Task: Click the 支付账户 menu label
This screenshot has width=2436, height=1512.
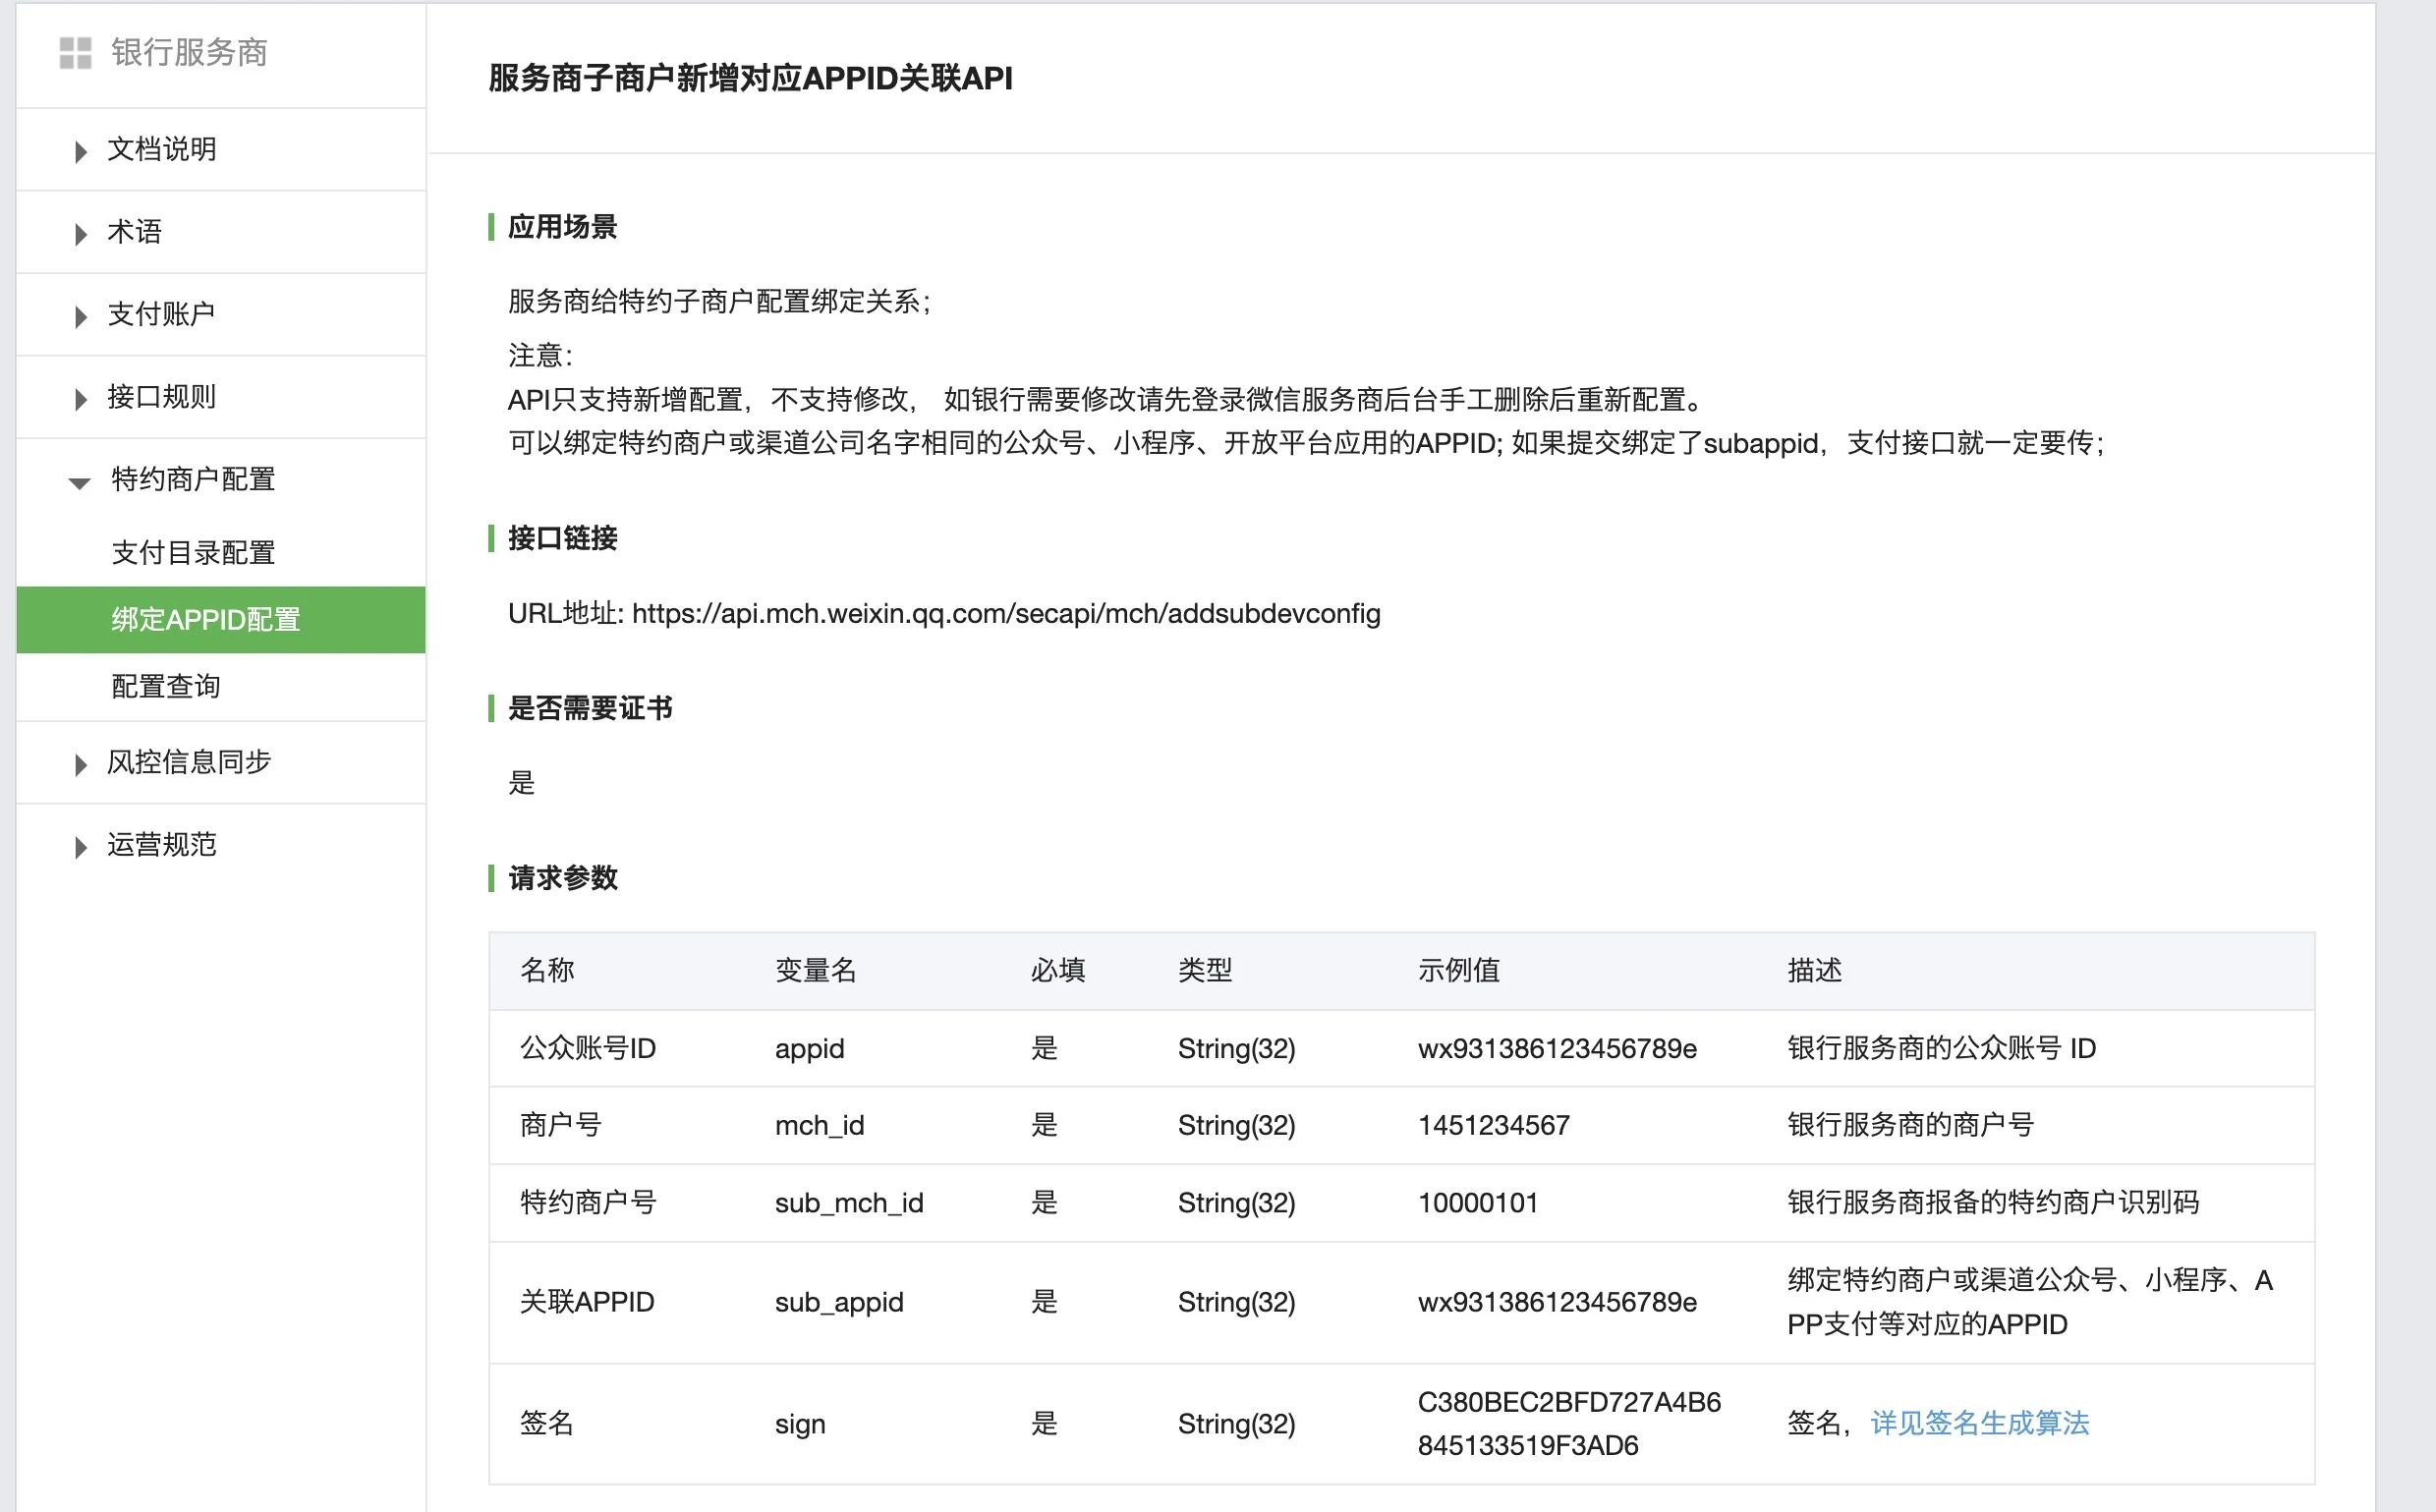Action: pos(162,315)
